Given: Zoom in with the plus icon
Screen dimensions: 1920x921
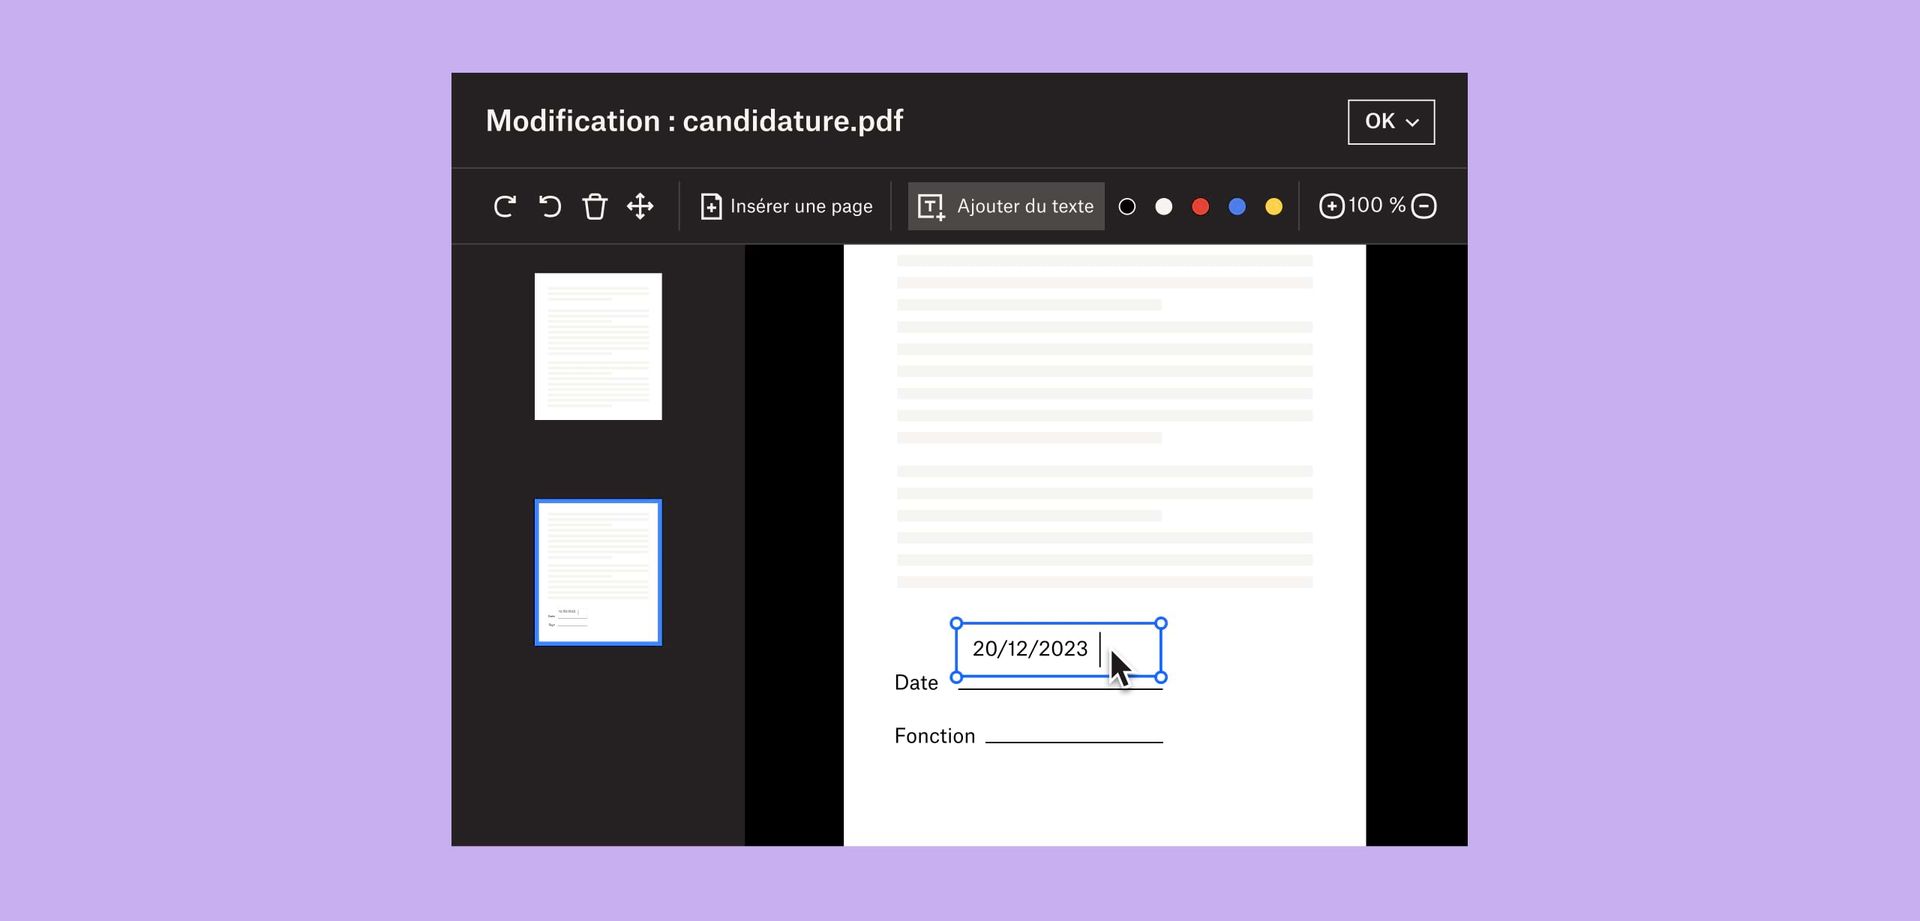Looking at the screenshot, I should point(1330,205).
